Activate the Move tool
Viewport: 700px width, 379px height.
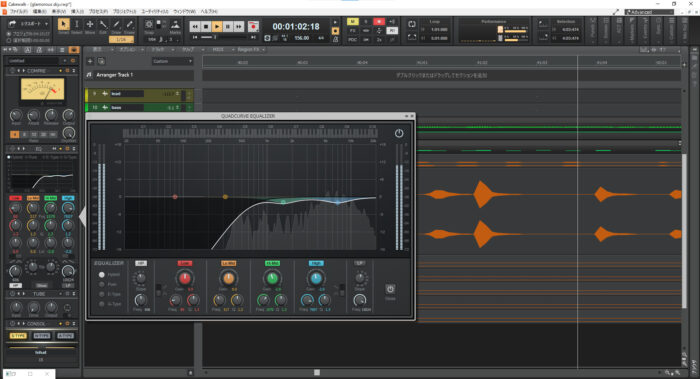pyautogui.click(x=90, y=24)
